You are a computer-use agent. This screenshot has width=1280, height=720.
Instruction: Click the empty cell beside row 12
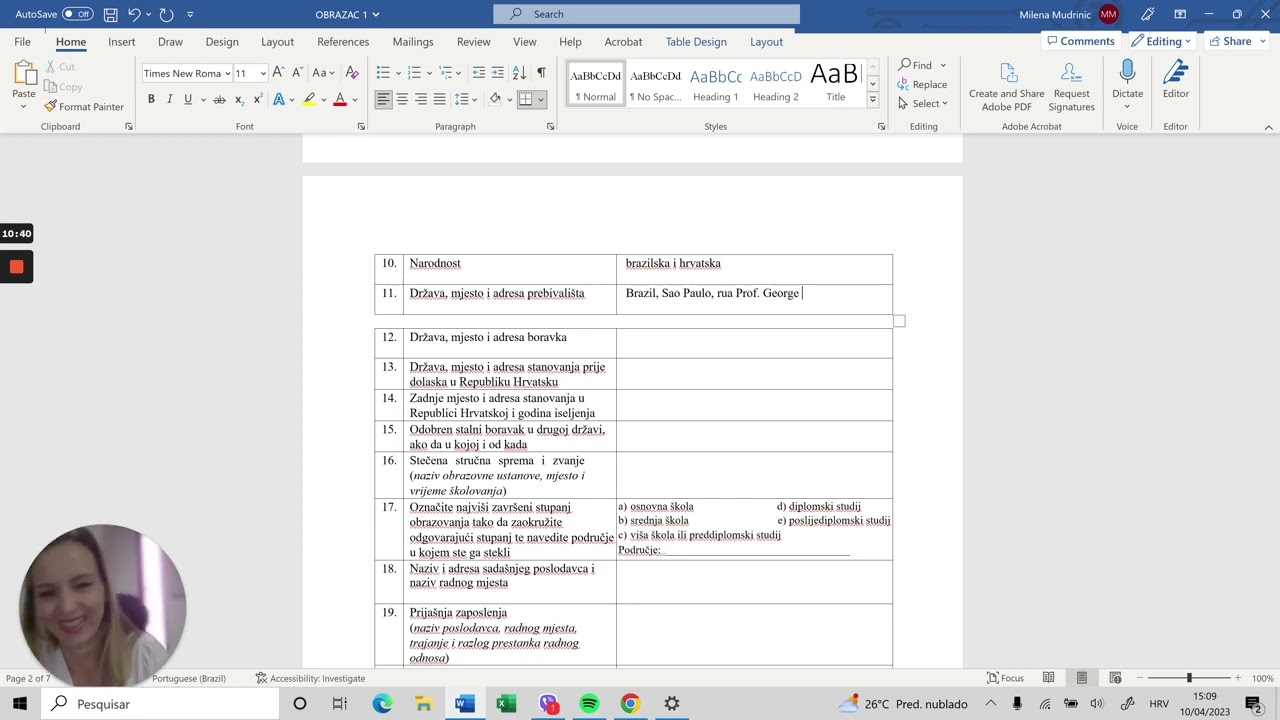point(754,343)
